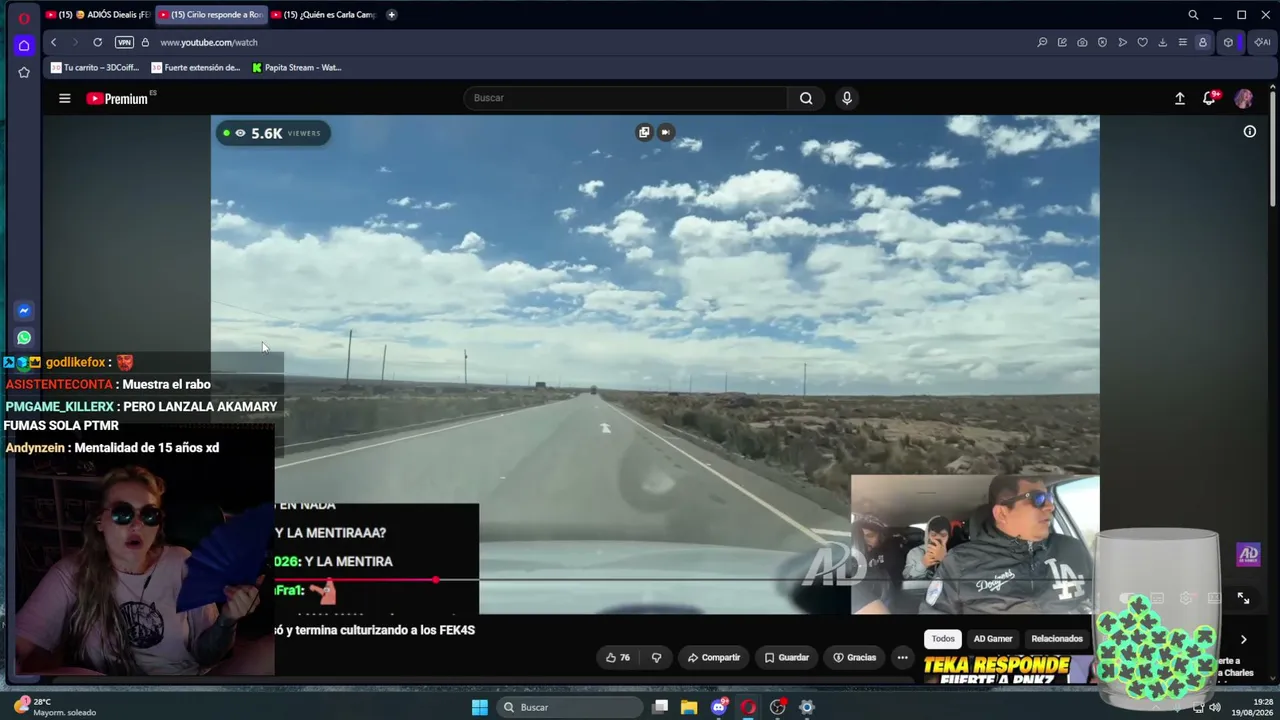Open the page edit pencil icon
1280x720 pixels.
click(x=1062, y=42)
